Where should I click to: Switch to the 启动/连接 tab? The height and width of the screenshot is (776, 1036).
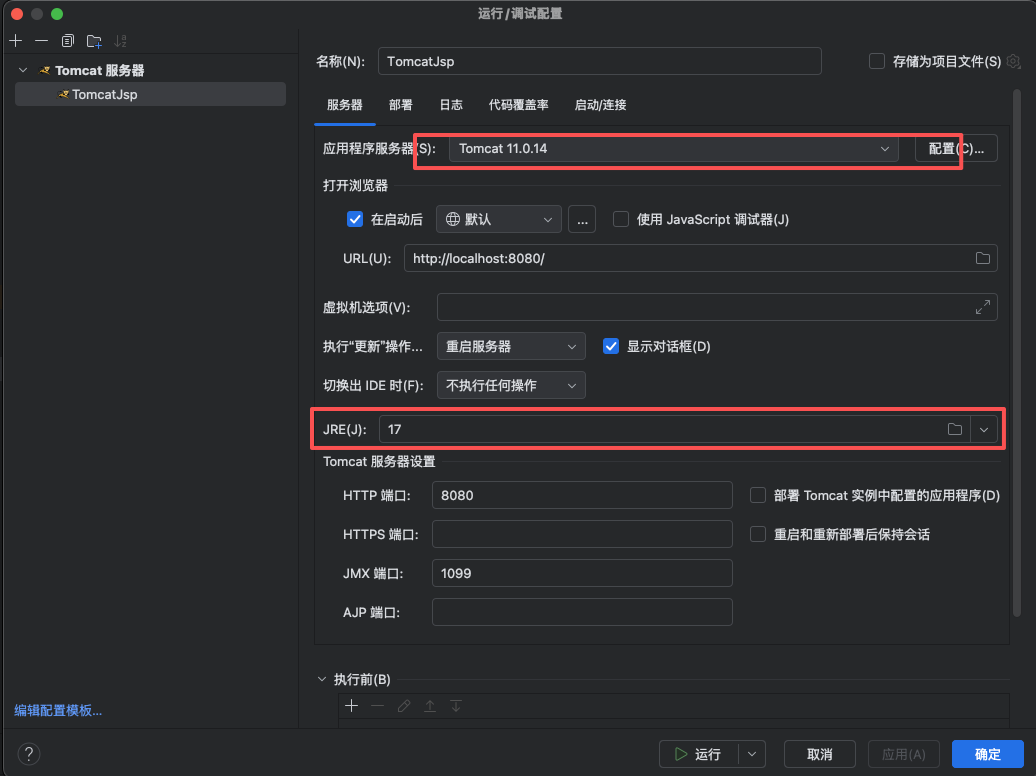tap(601, 105)
